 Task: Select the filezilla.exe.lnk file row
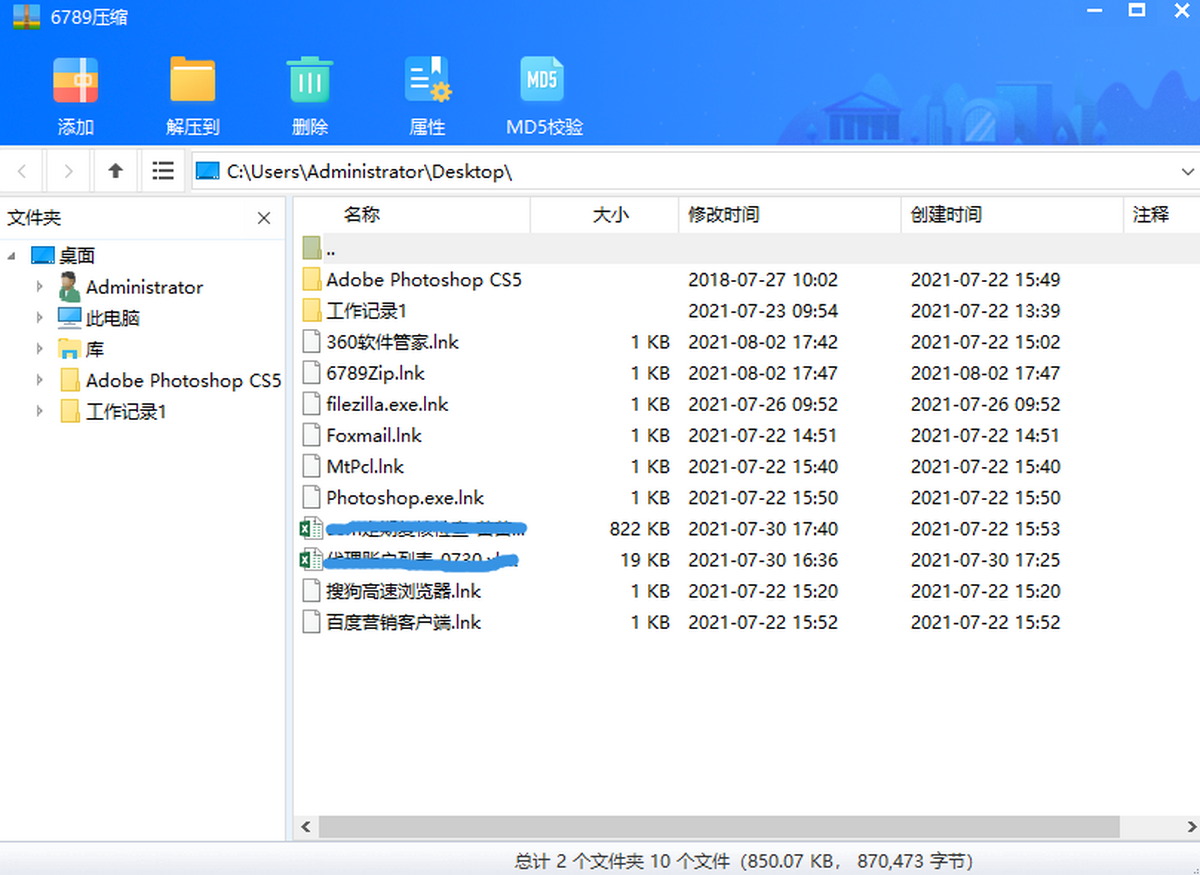[387, 405]
